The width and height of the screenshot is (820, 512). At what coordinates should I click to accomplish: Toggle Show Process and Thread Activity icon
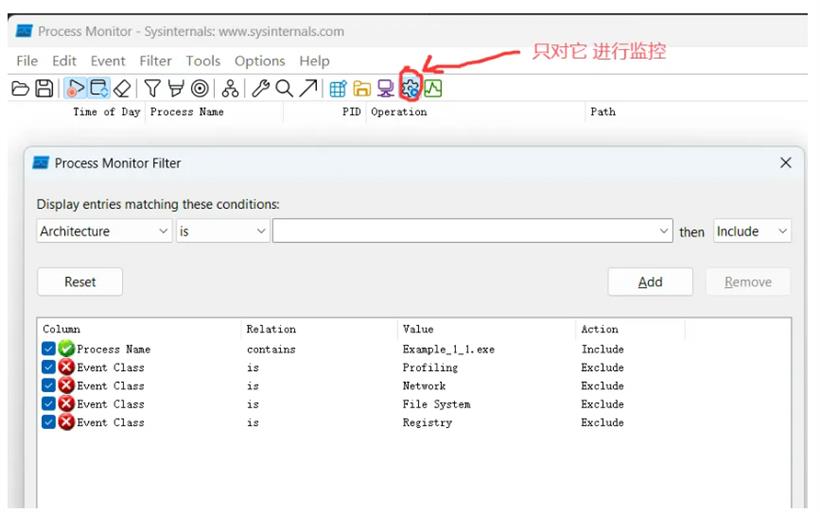pos(410,88)
